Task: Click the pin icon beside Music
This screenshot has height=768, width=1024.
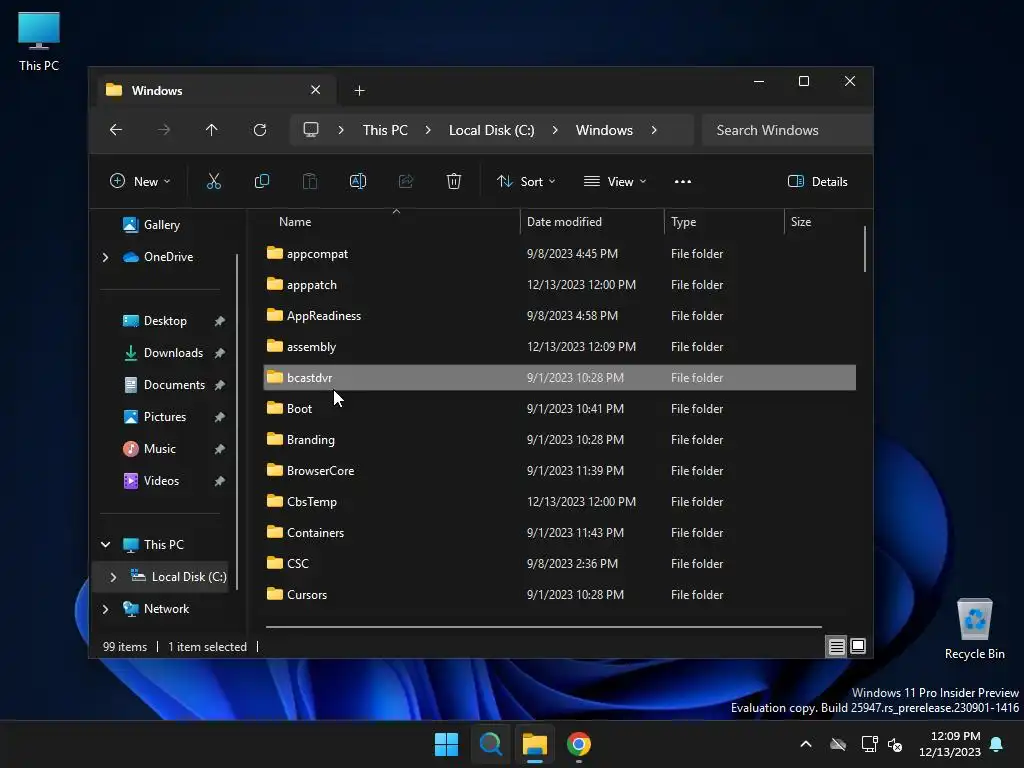Action: click(219, 449)
